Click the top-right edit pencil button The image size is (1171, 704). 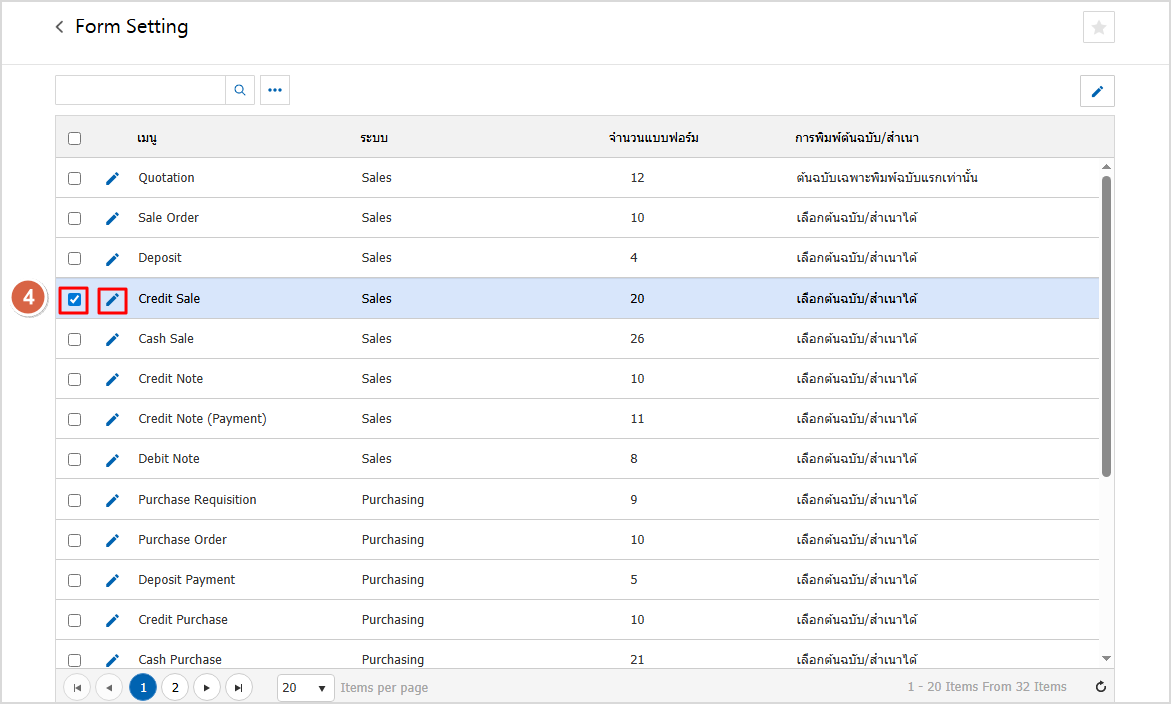[1097, 91]
